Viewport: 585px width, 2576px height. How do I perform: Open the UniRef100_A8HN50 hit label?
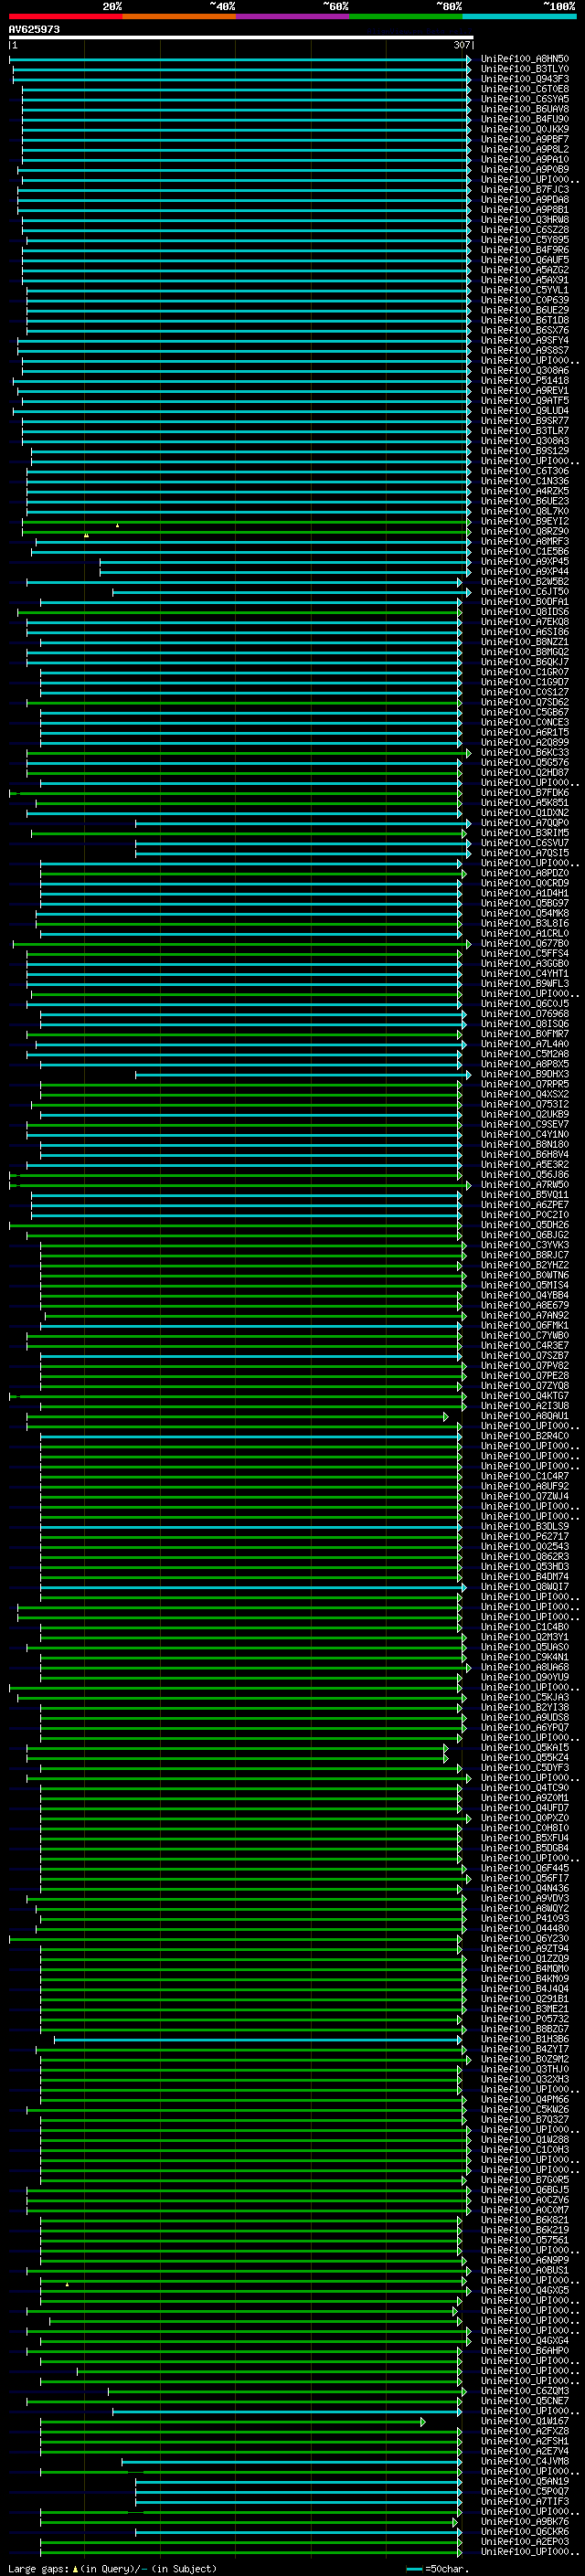click(524, 59)
